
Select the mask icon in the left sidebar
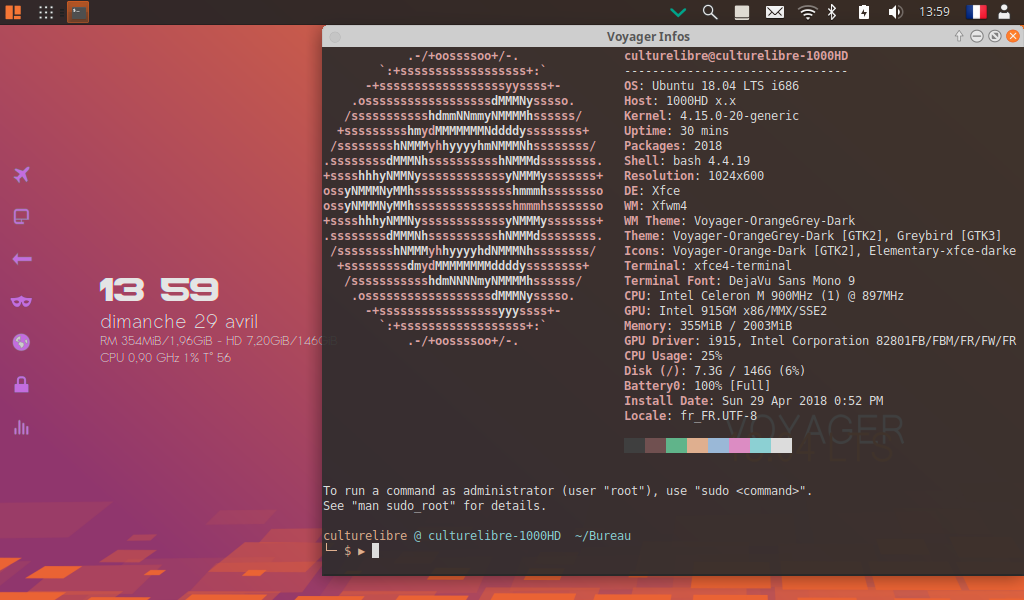pyautogui.click(x=21, y=301)
